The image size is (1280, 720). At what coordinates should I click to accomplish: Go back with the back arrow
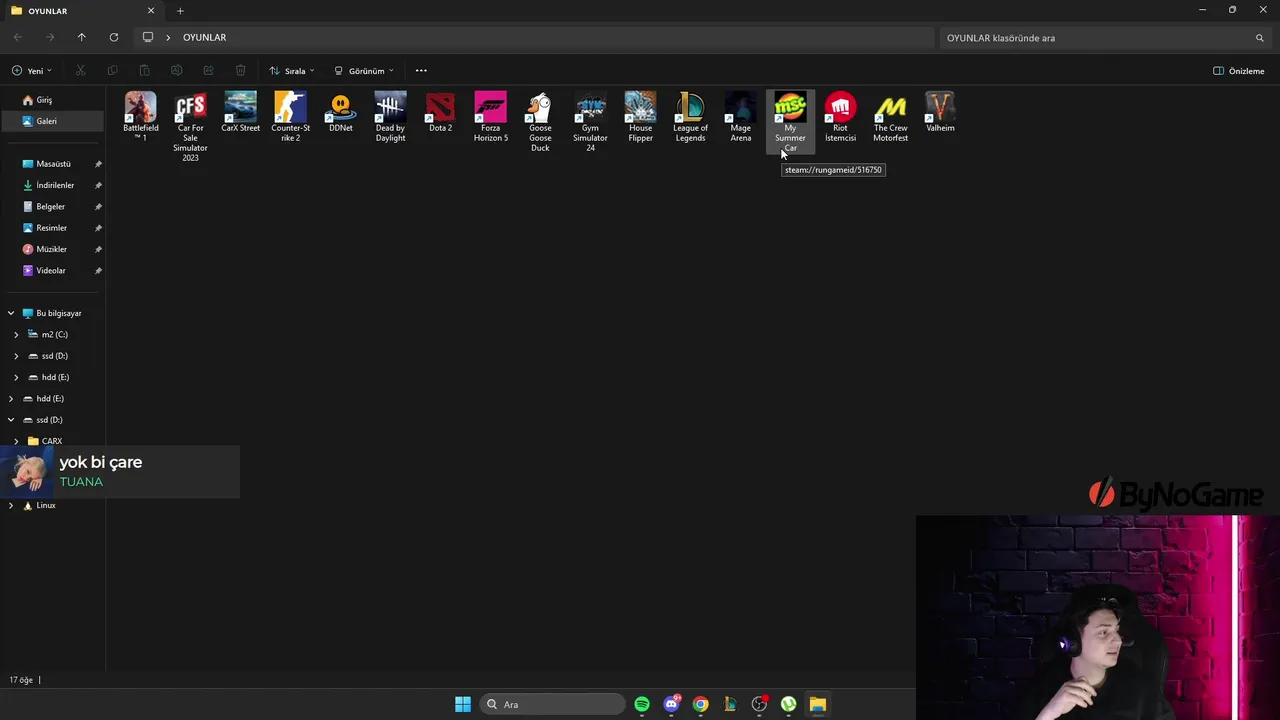click(18, 37)
